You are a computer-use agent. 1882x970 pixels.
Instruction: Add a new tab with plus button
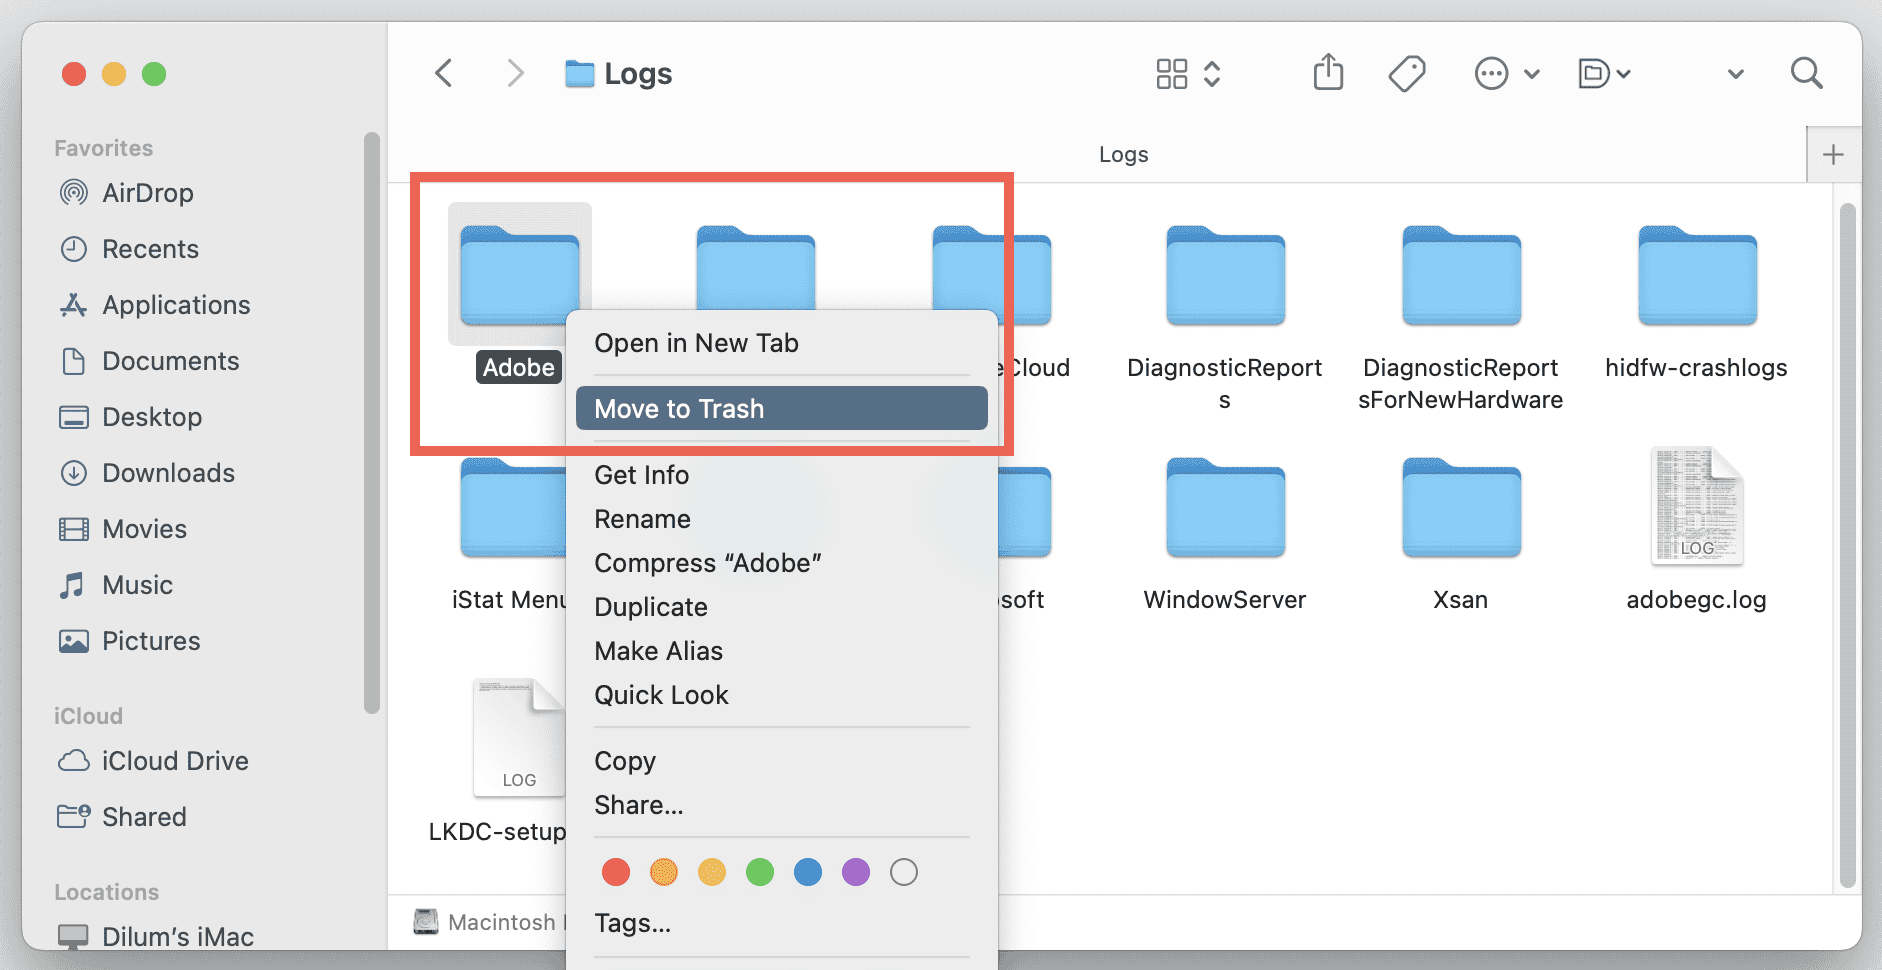point(1833,155)
